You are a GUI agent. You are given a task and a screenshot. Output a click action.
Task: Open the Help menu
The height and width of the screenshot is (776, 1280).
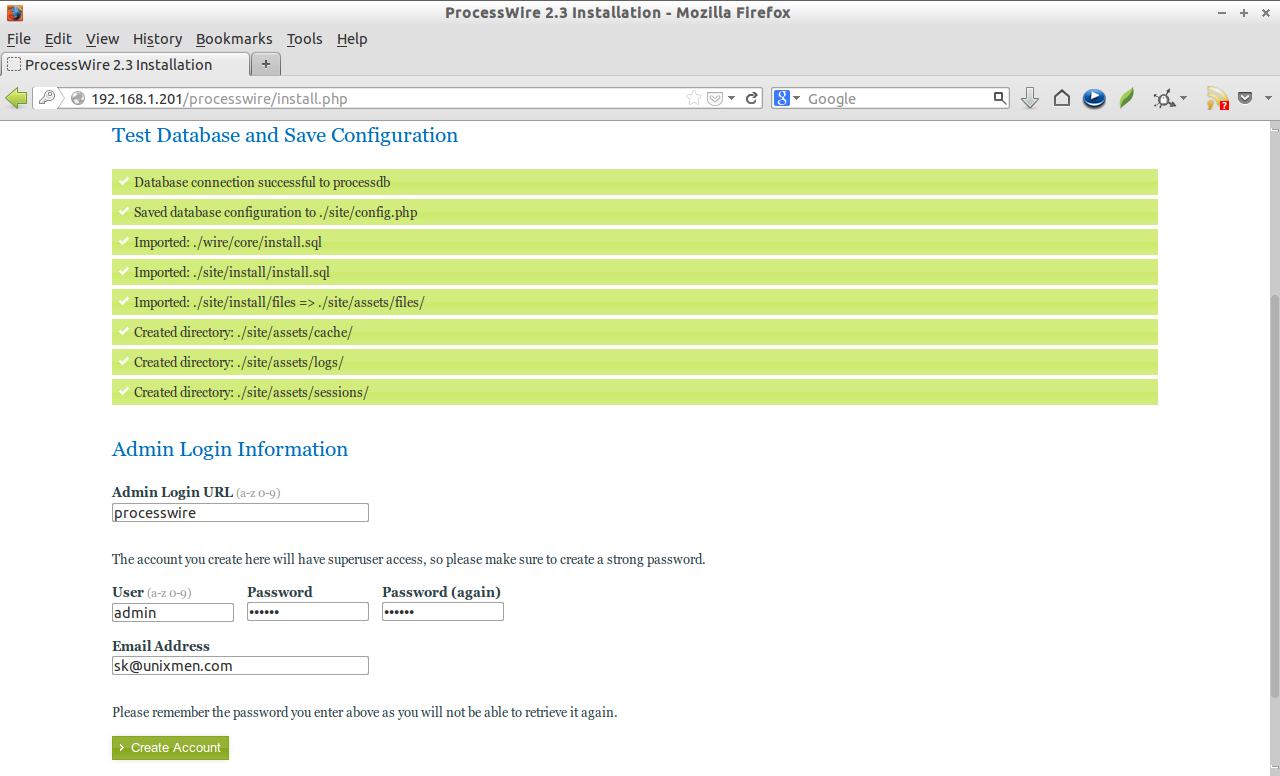point(352,39)
